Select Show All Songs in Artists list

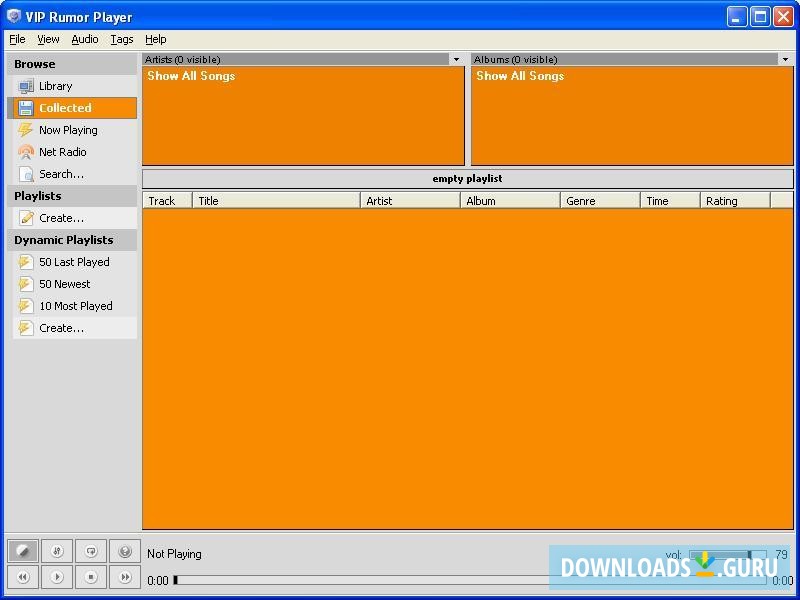point(191,76)
